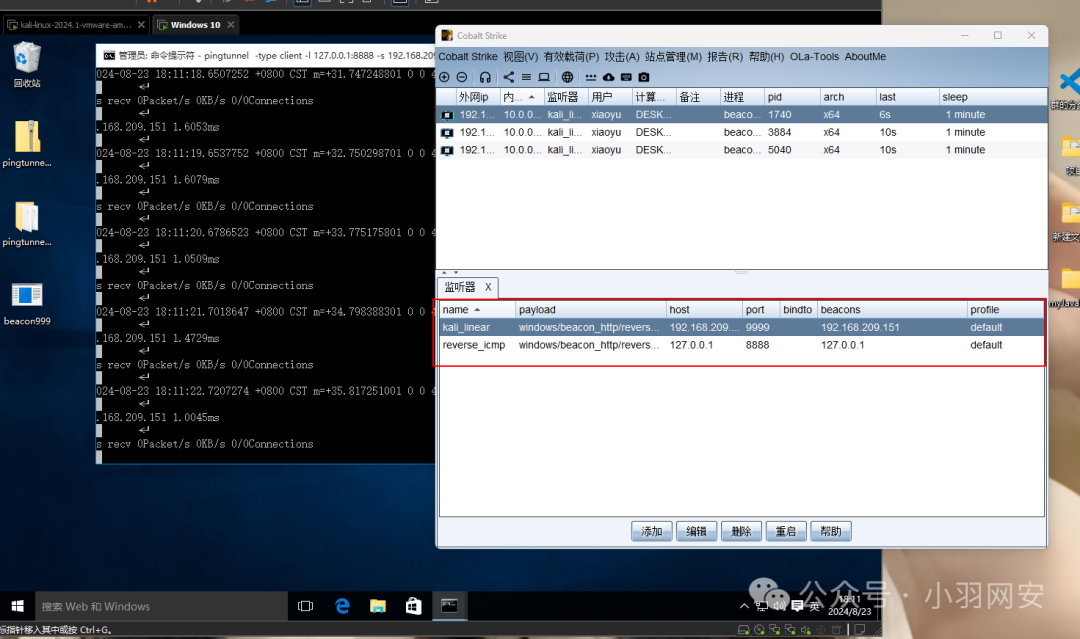Open the 站点管理(M) menu
1080x639 pixels.
(x=673, y=56)
